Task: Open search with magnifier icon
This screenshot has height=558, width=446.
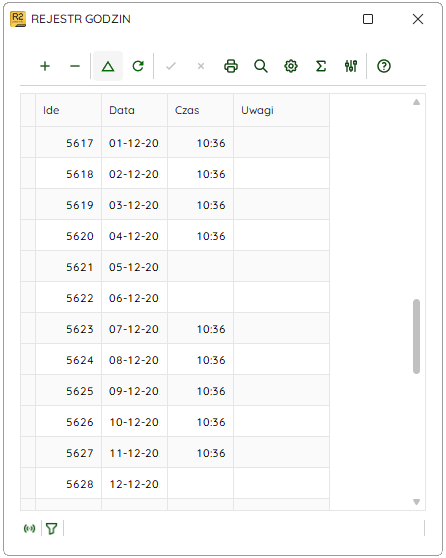Action: [261, 66]
